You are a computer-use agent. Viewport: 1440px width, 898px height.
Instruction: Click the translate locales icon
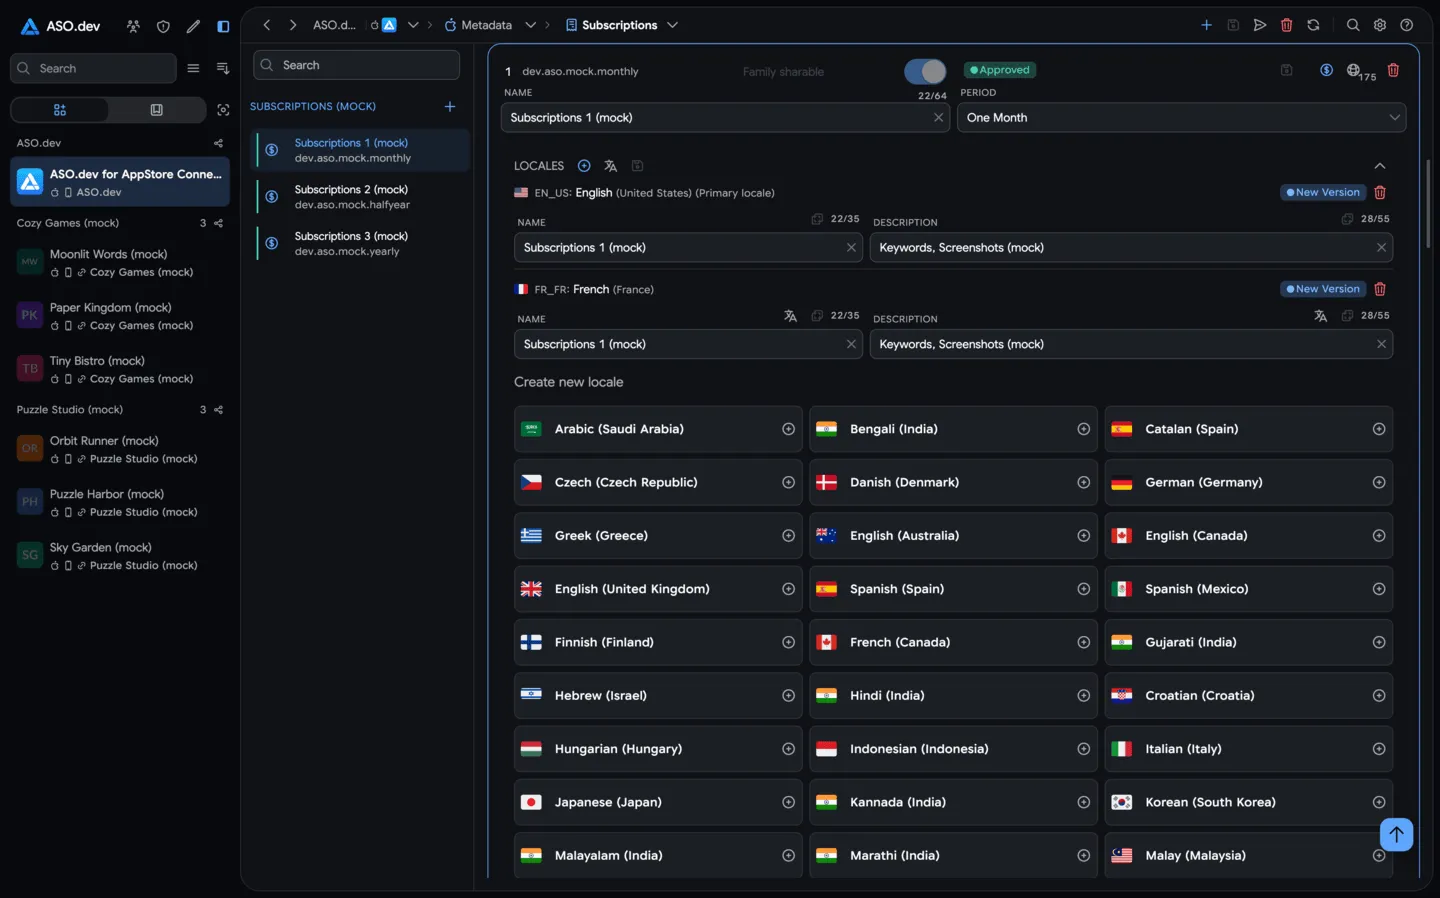click(610, 166)
